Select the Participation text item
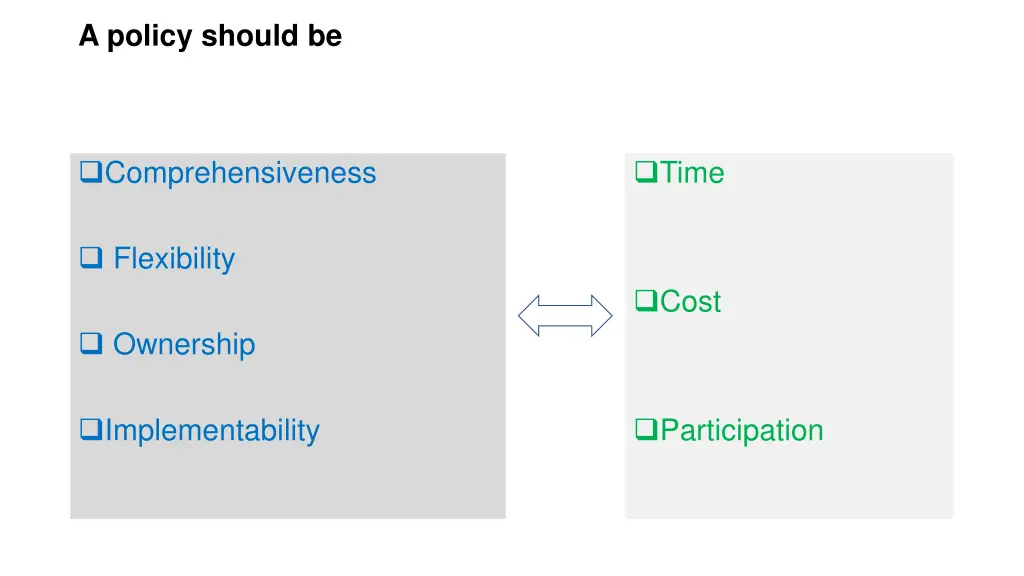 [x=742, y=431]
